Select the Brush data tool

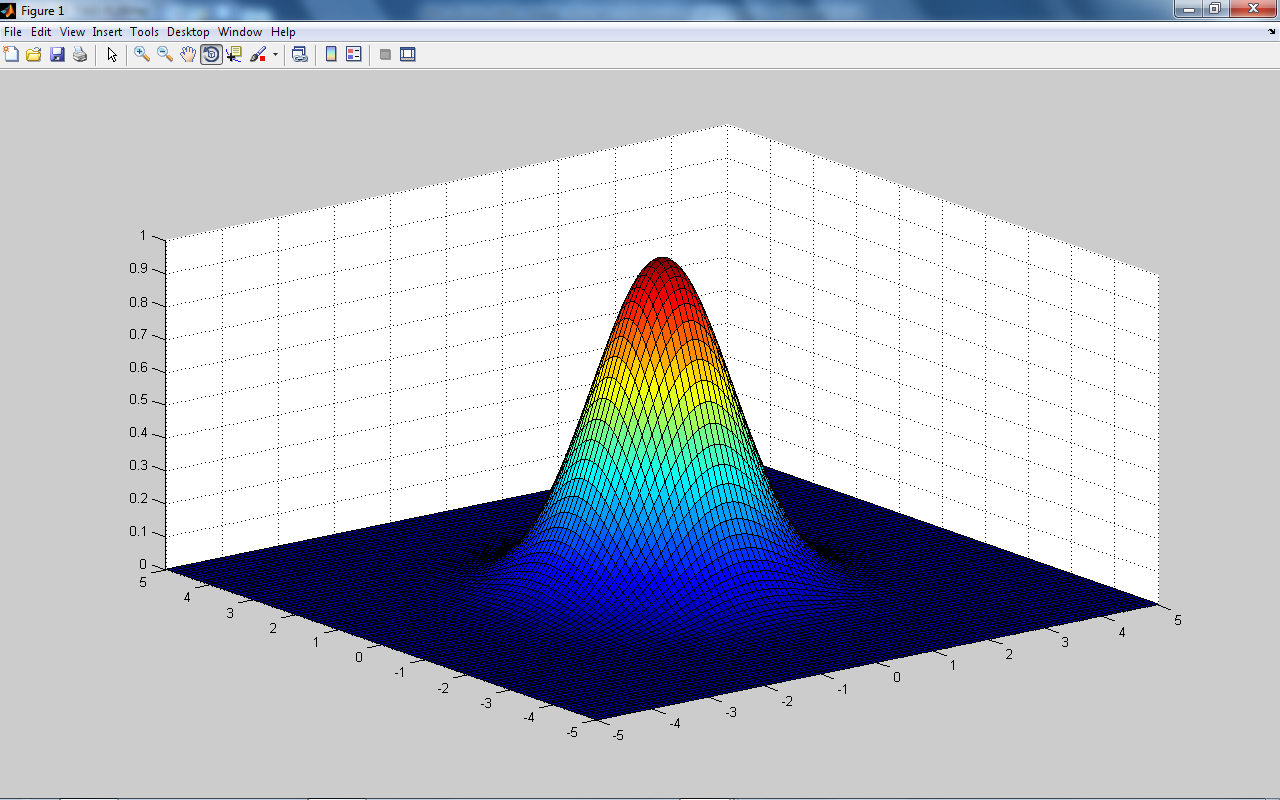pyautogui.click(x=258, y=54)
